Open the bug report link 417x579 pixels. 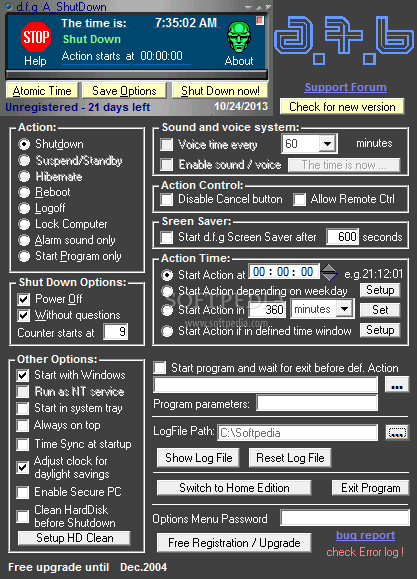tap(365, 535)
